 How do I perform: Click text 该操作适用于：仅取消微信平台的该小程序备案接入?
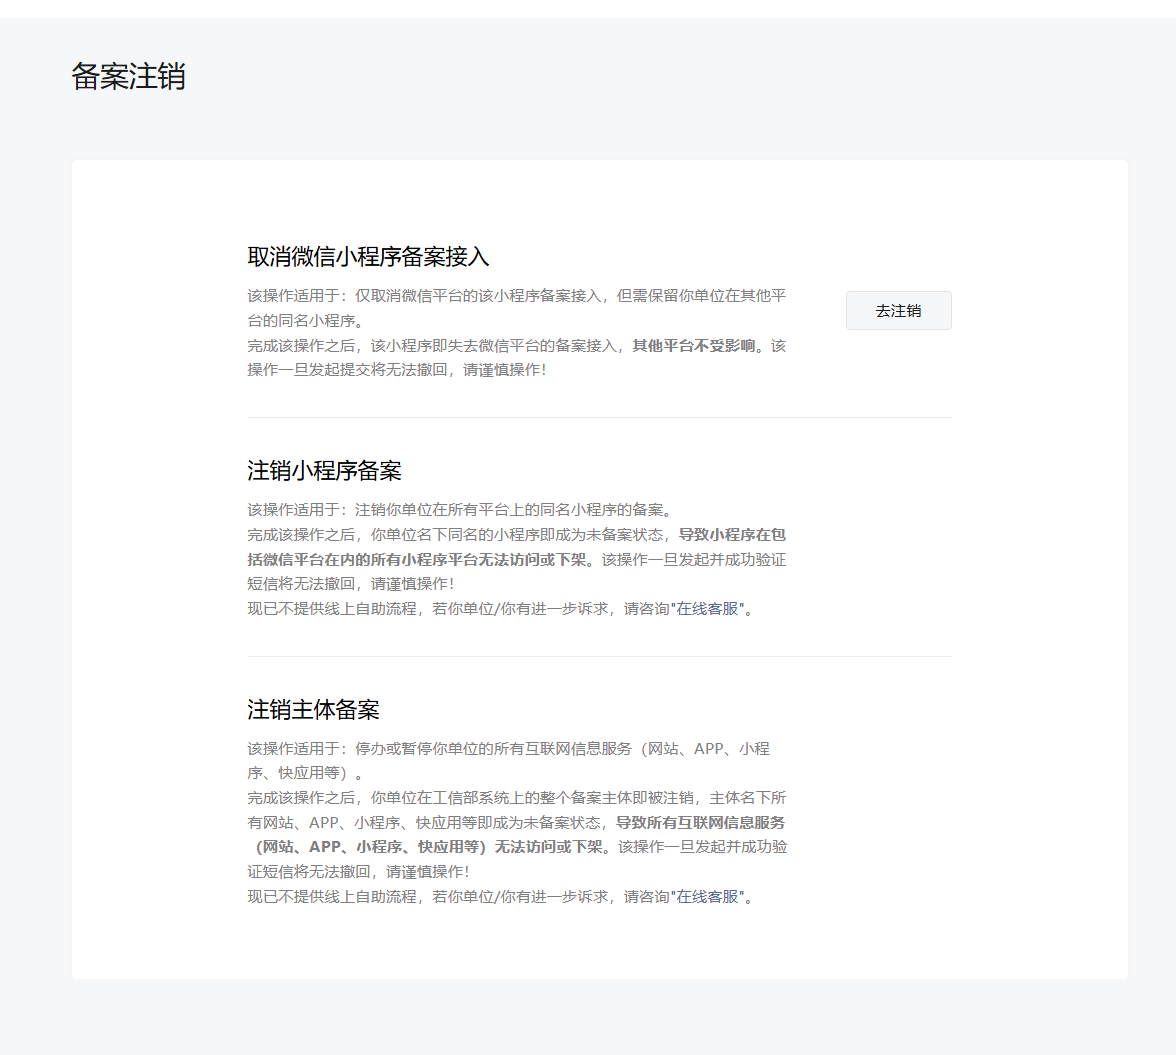point(424,296)
